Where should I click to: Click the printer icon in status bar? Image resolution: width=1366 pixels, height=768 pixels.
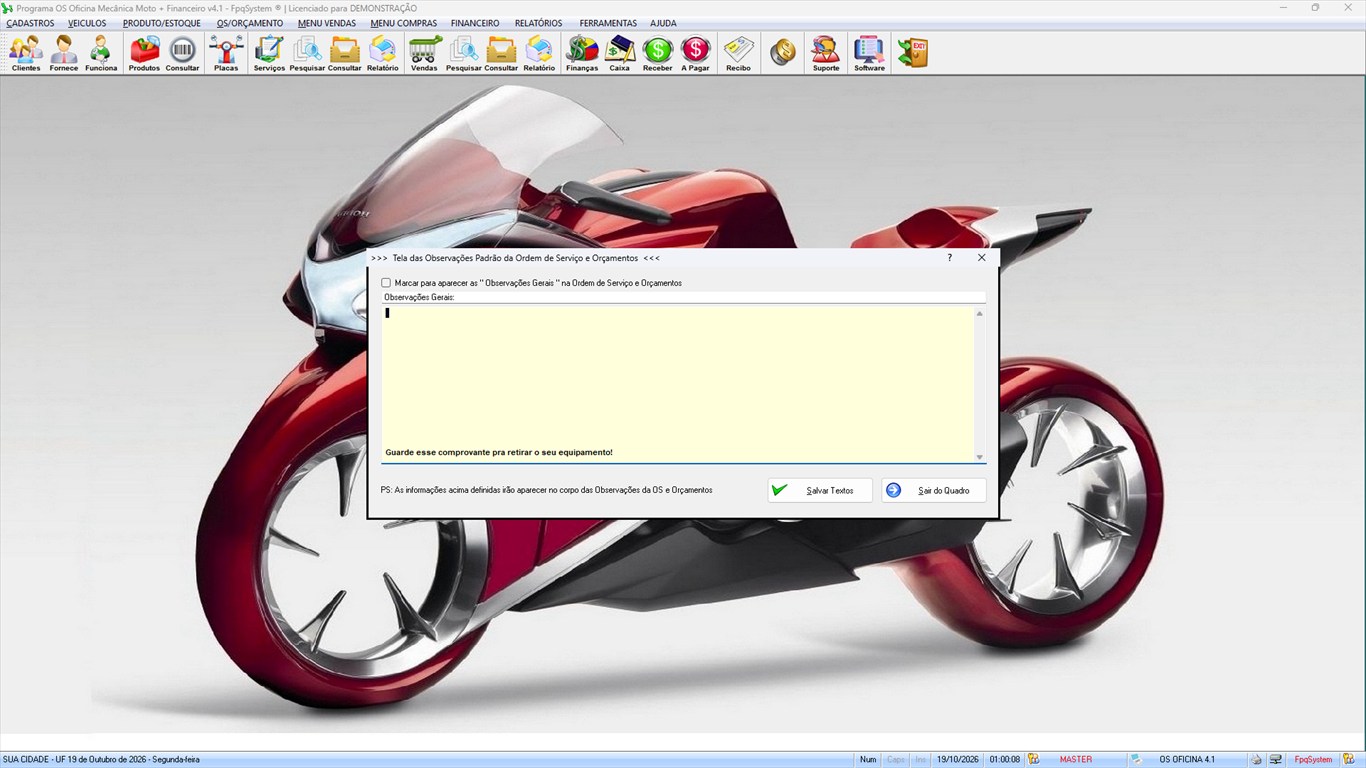tap(1257, 760)
